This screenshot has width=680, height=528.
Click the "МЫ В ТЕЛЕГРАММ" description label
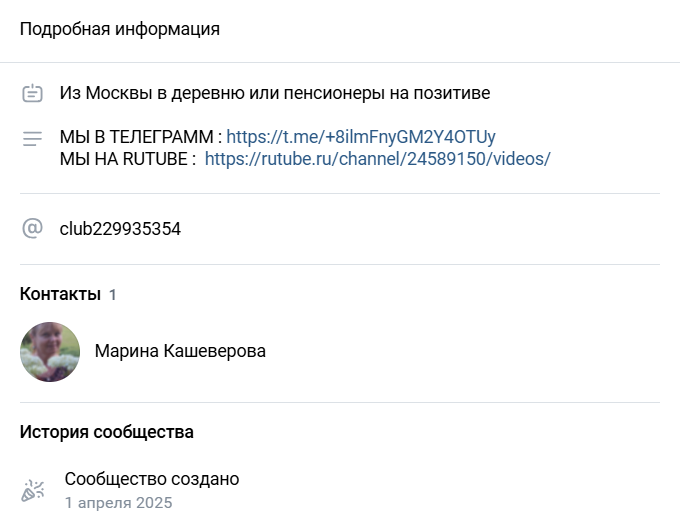coord(140,136)
